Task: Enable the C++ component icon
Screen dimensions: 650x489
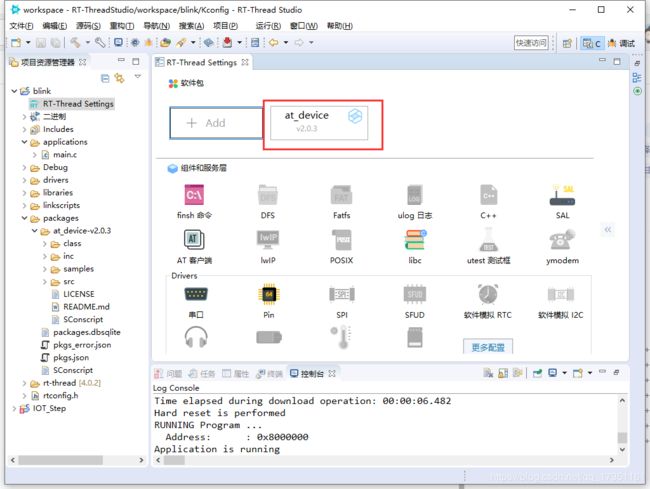Action: [x=488, y=195]
